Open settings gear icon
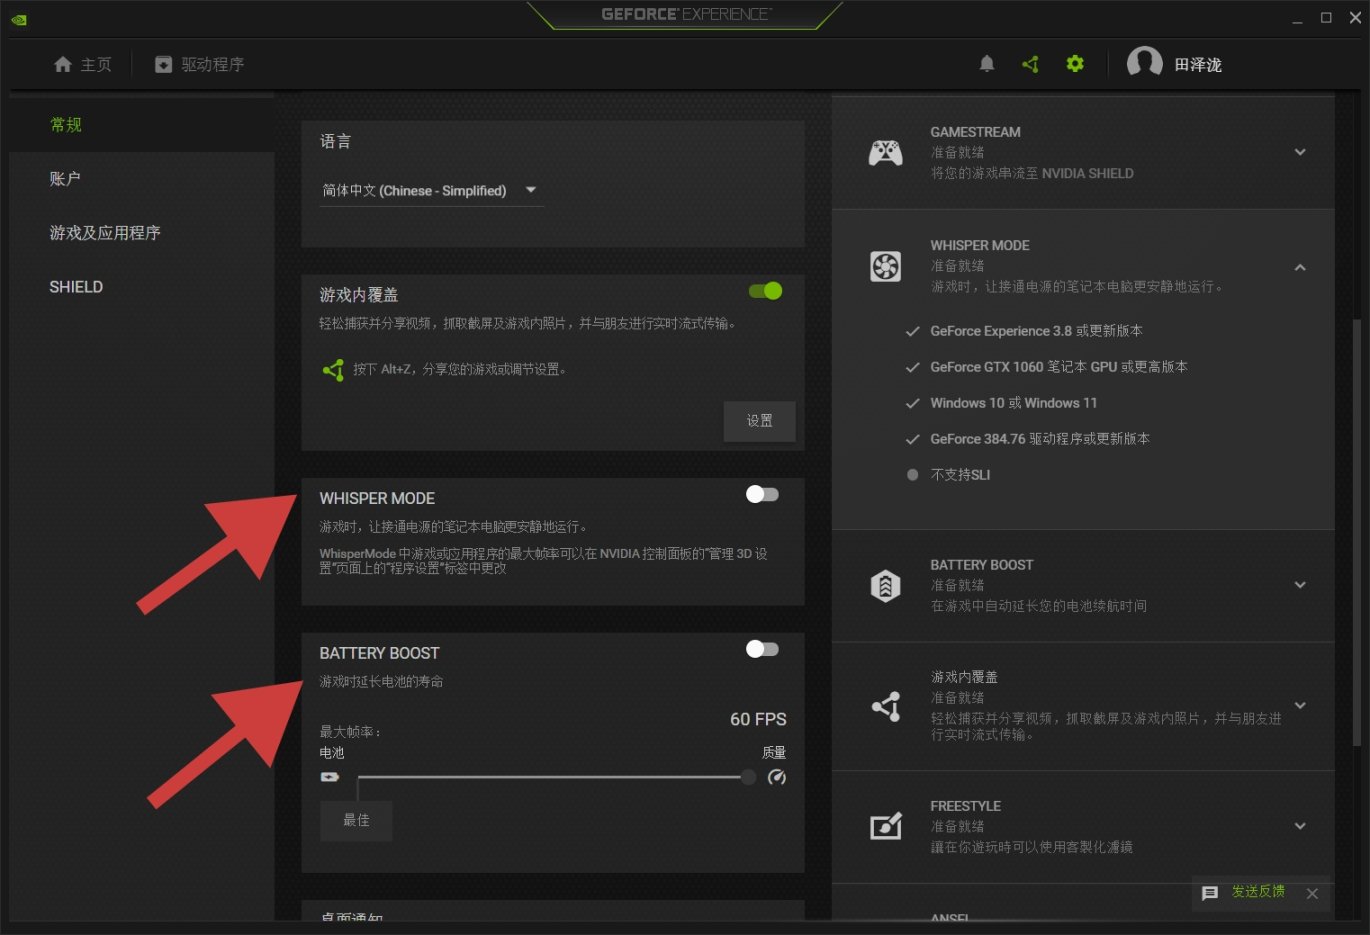This screenshot has height=935, width=1370. [1075, 64]
